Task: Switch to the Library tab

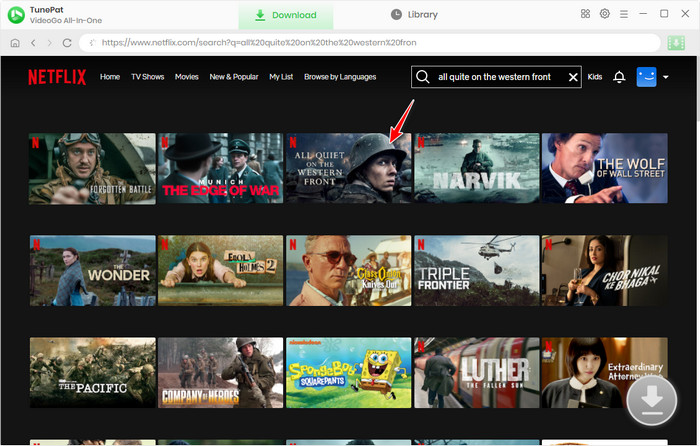Action: pos(414,15)
